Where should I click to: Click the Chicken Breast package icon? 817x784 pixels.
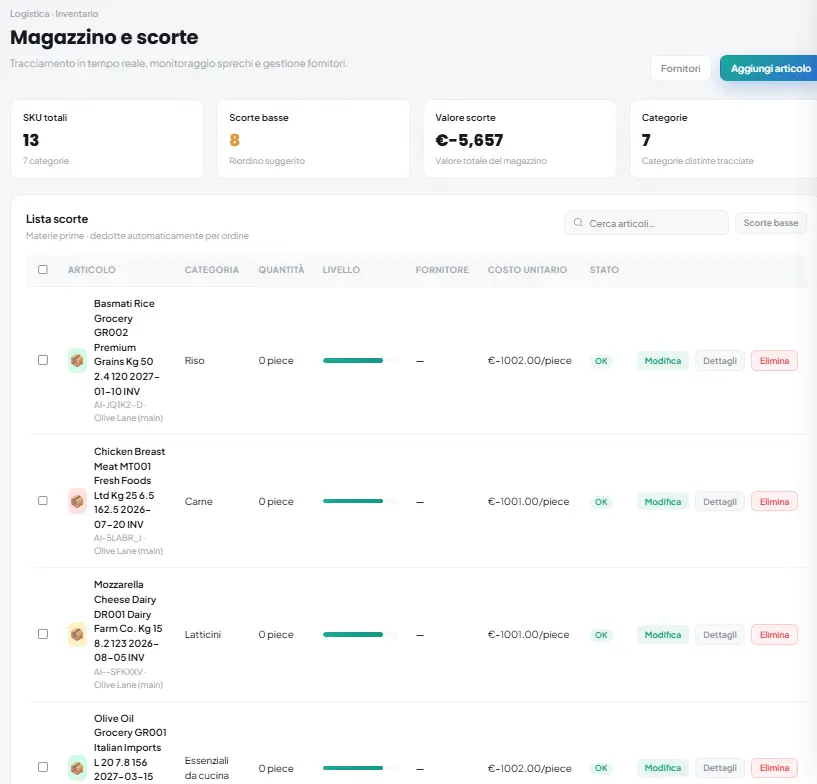coord(77,501)
